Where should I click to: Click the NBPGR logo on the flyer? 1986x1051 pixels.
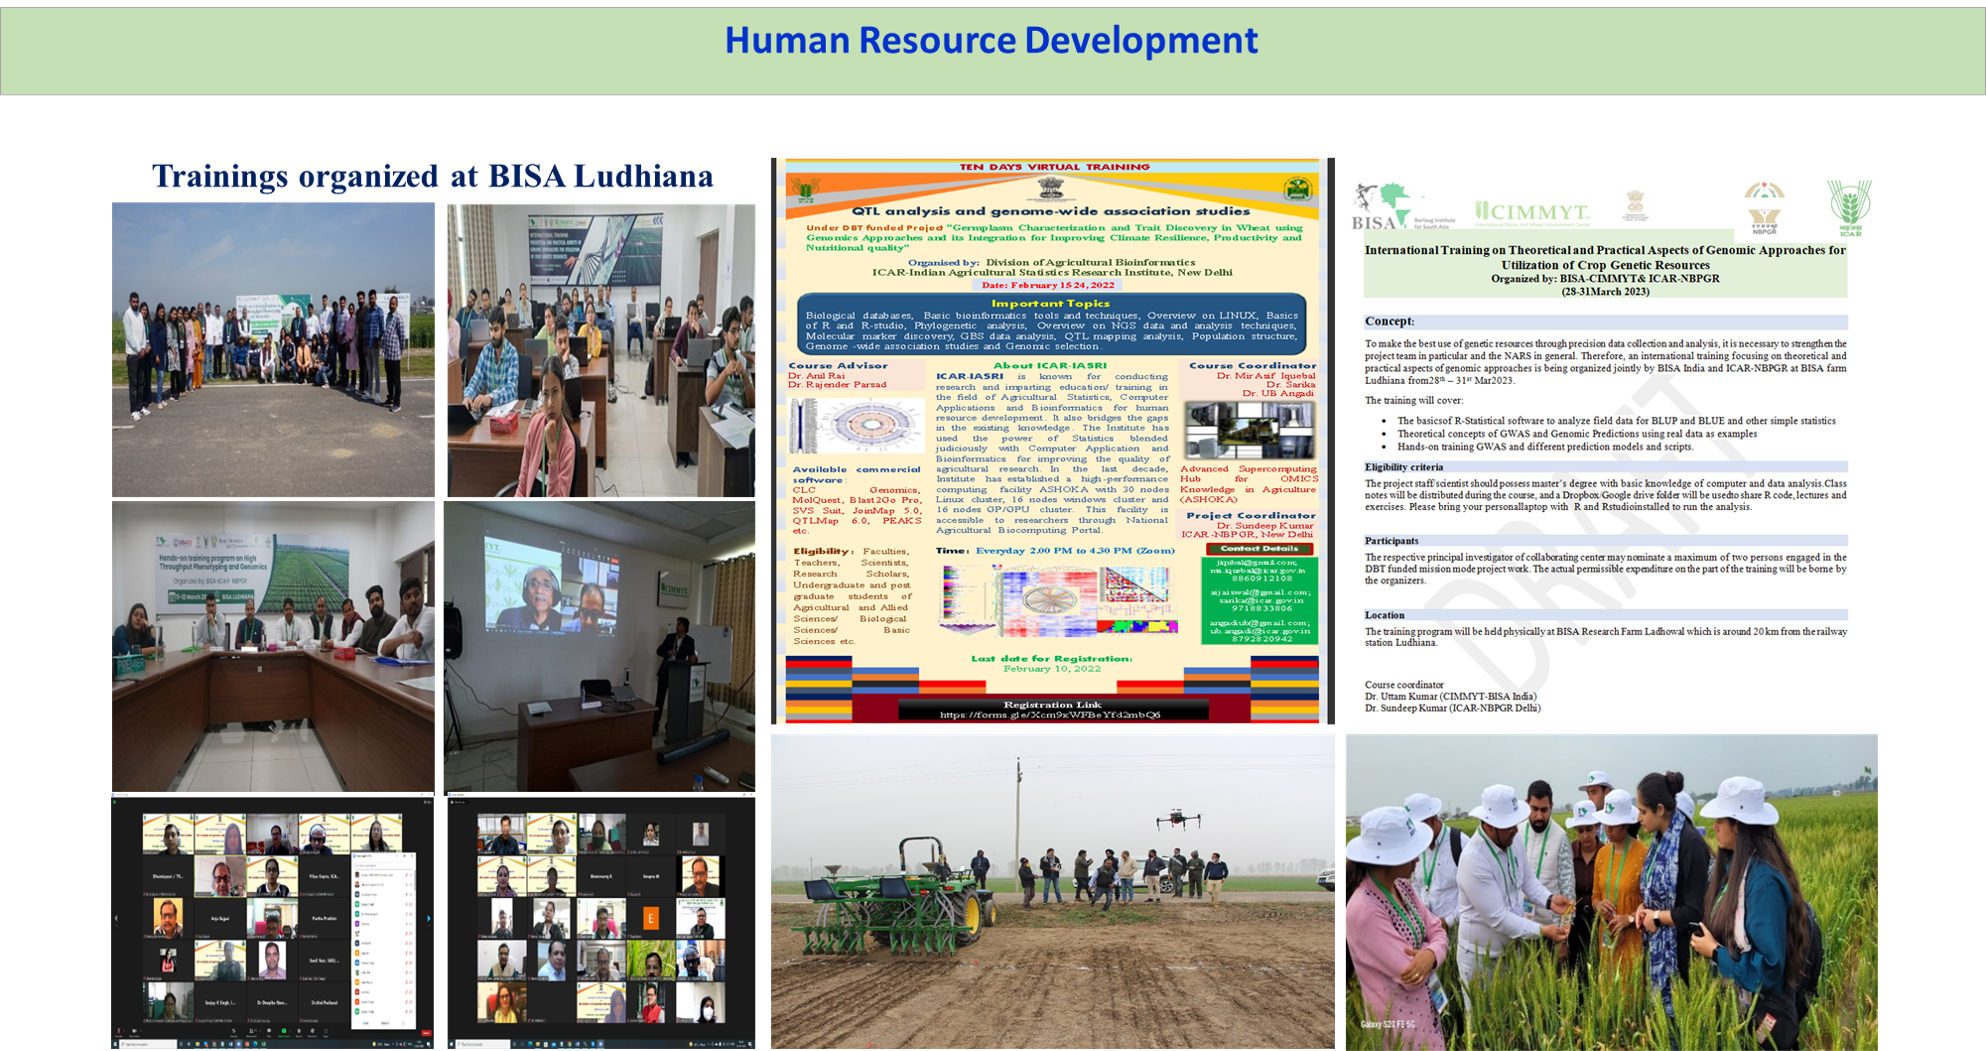(x=1764, y=207)
